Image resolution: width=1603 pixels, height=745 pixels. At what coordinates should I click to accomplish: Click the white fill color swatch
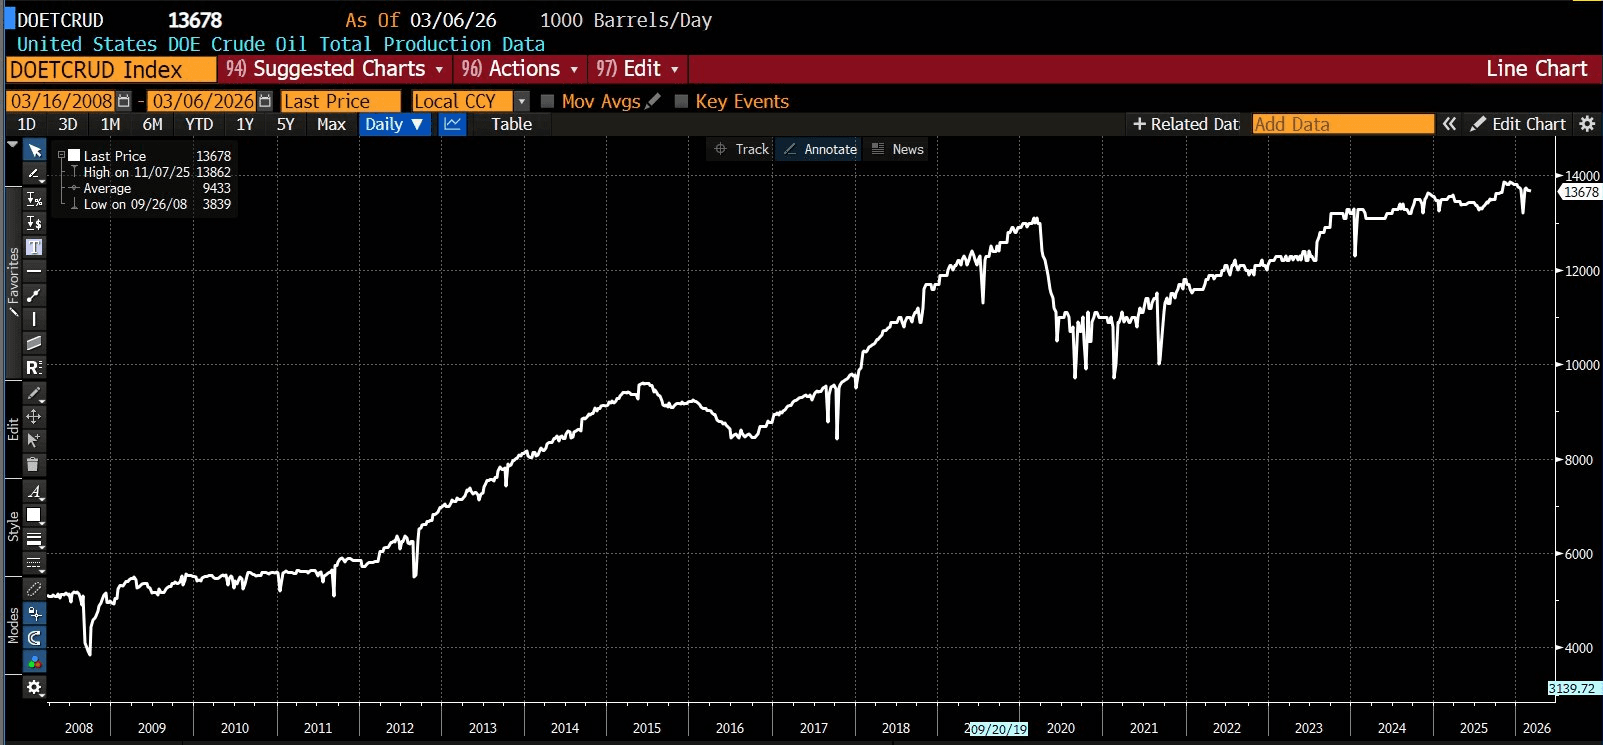pos(34,515)
